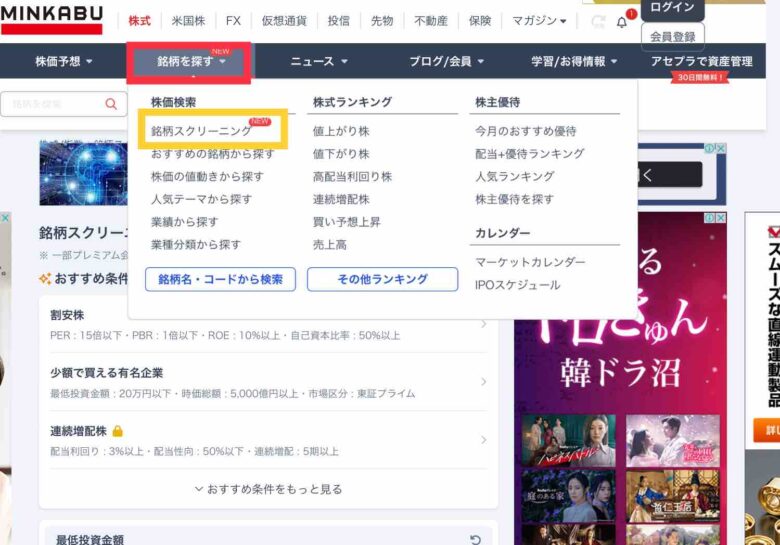Open the 人気ランキング link
The width and height of the screenshot is (780, 545).
coord(514,177)
